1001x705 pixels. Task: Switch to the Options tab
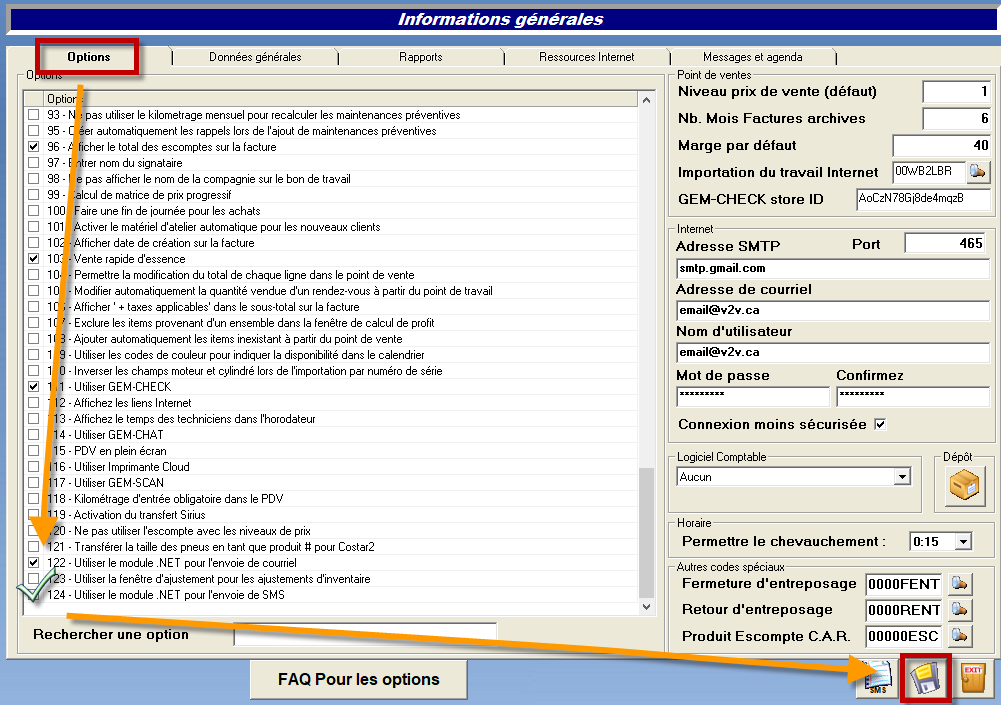88,57
